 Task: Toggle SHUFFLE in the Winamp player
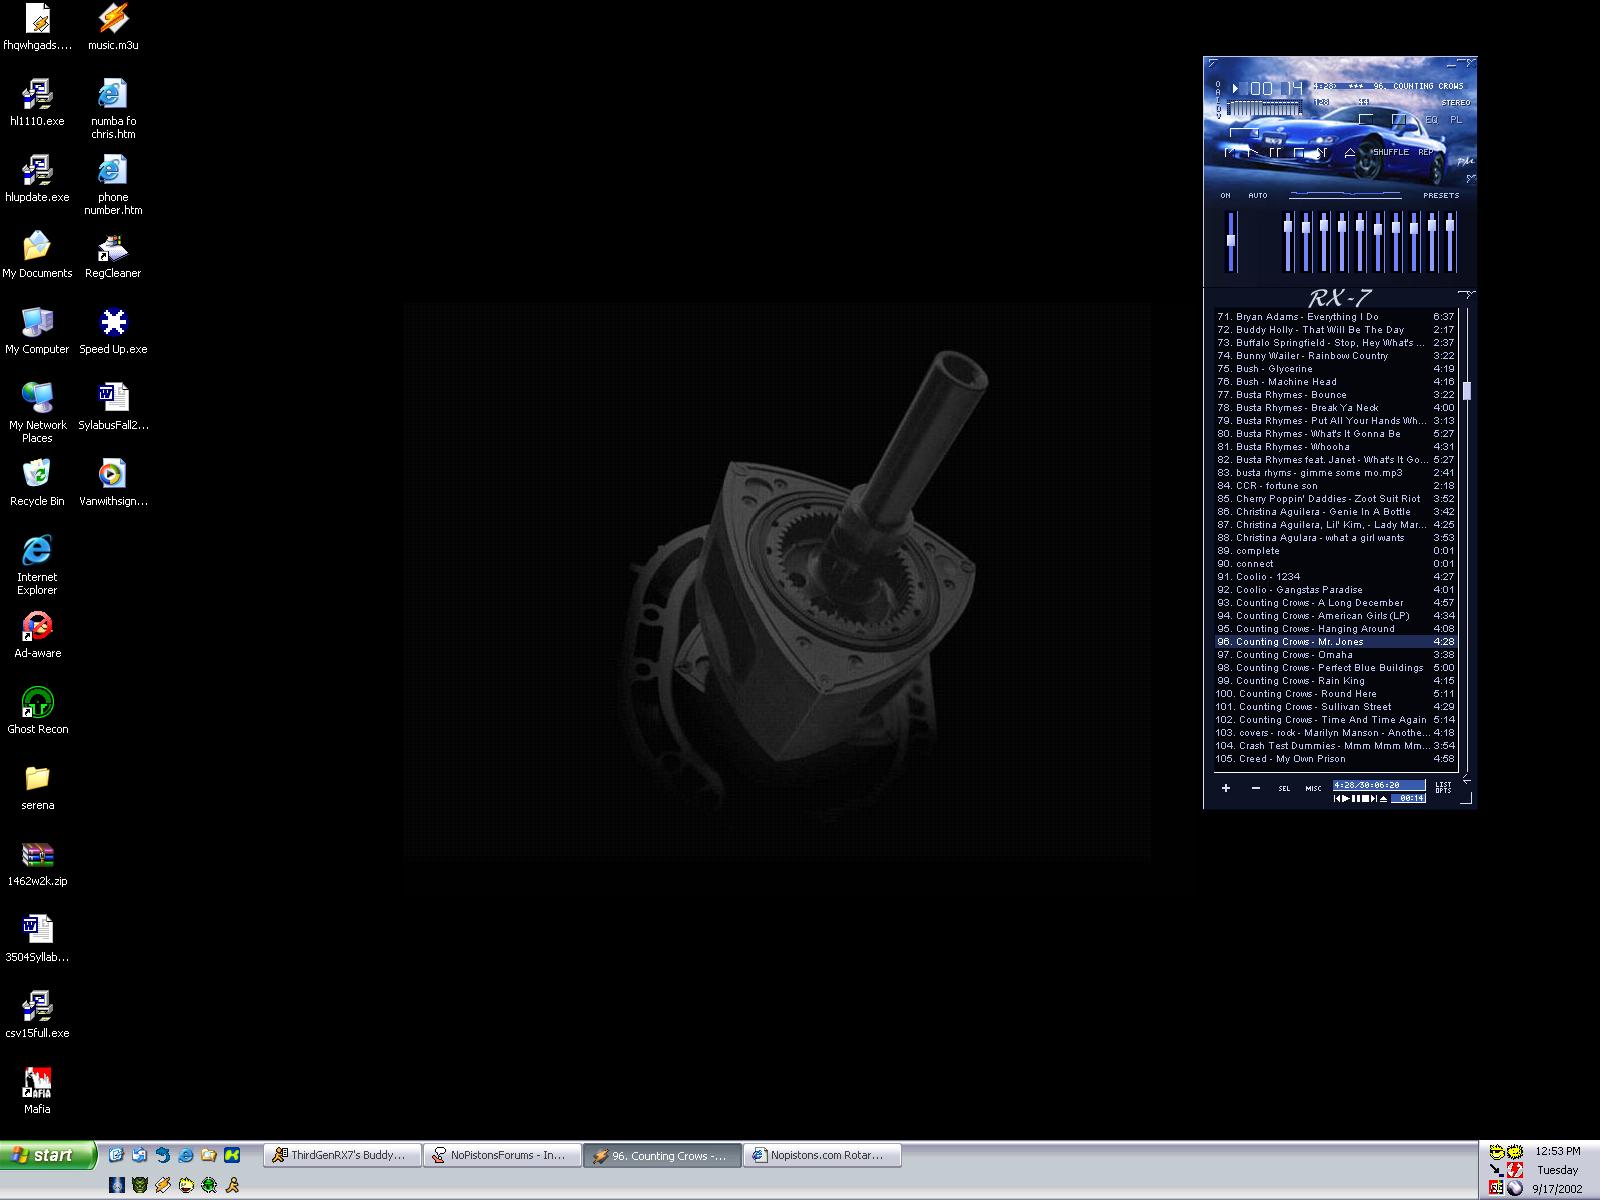pyautogui.click(x=1389, y=153)
